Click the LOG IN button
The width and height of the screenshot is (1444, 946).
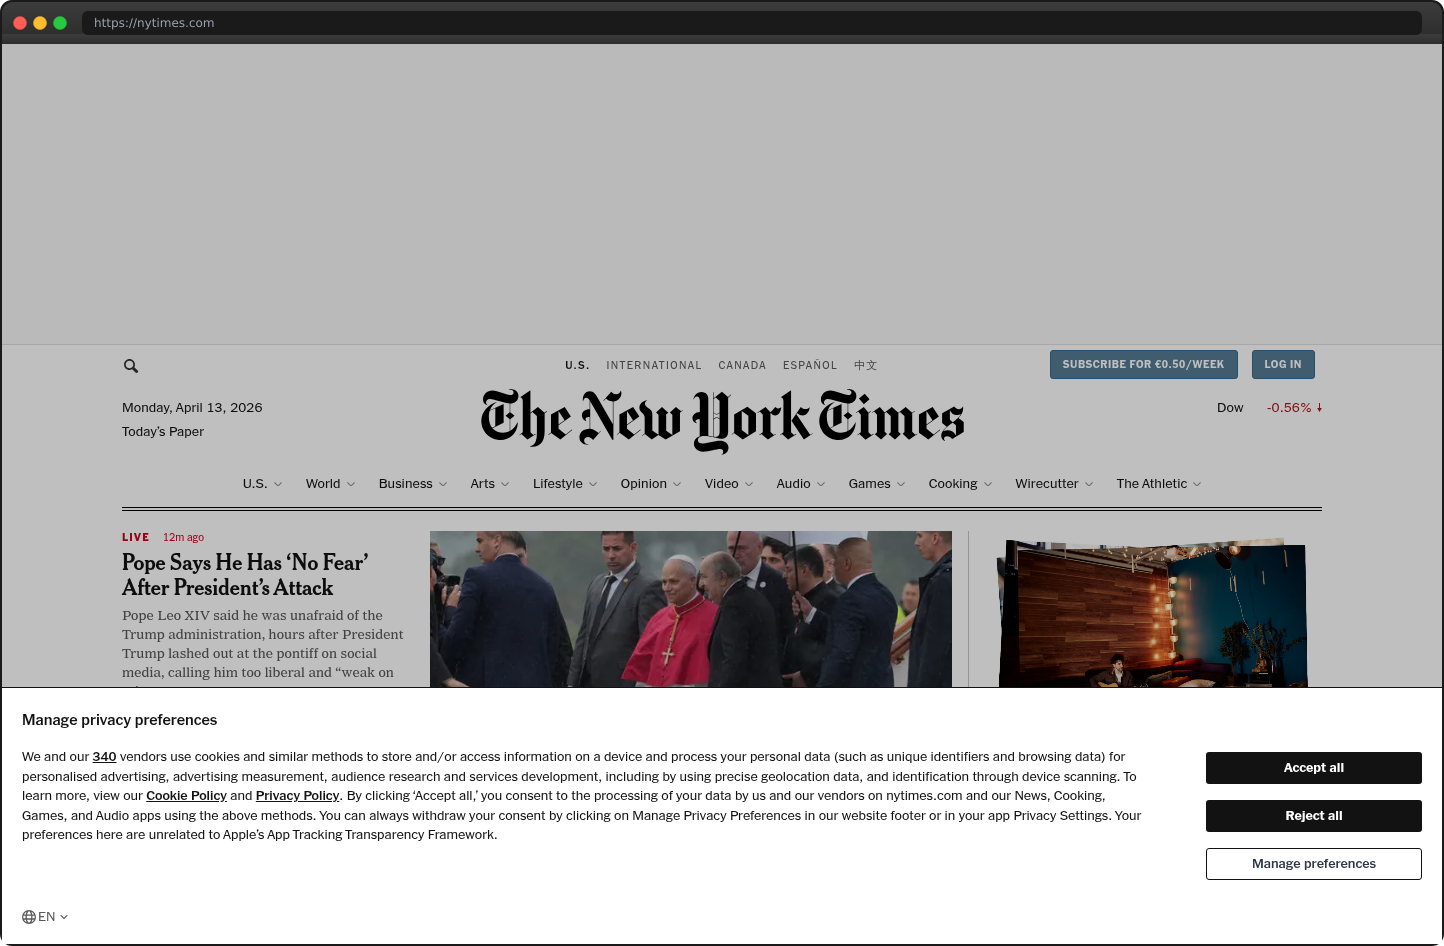(x=1283, y=364)
